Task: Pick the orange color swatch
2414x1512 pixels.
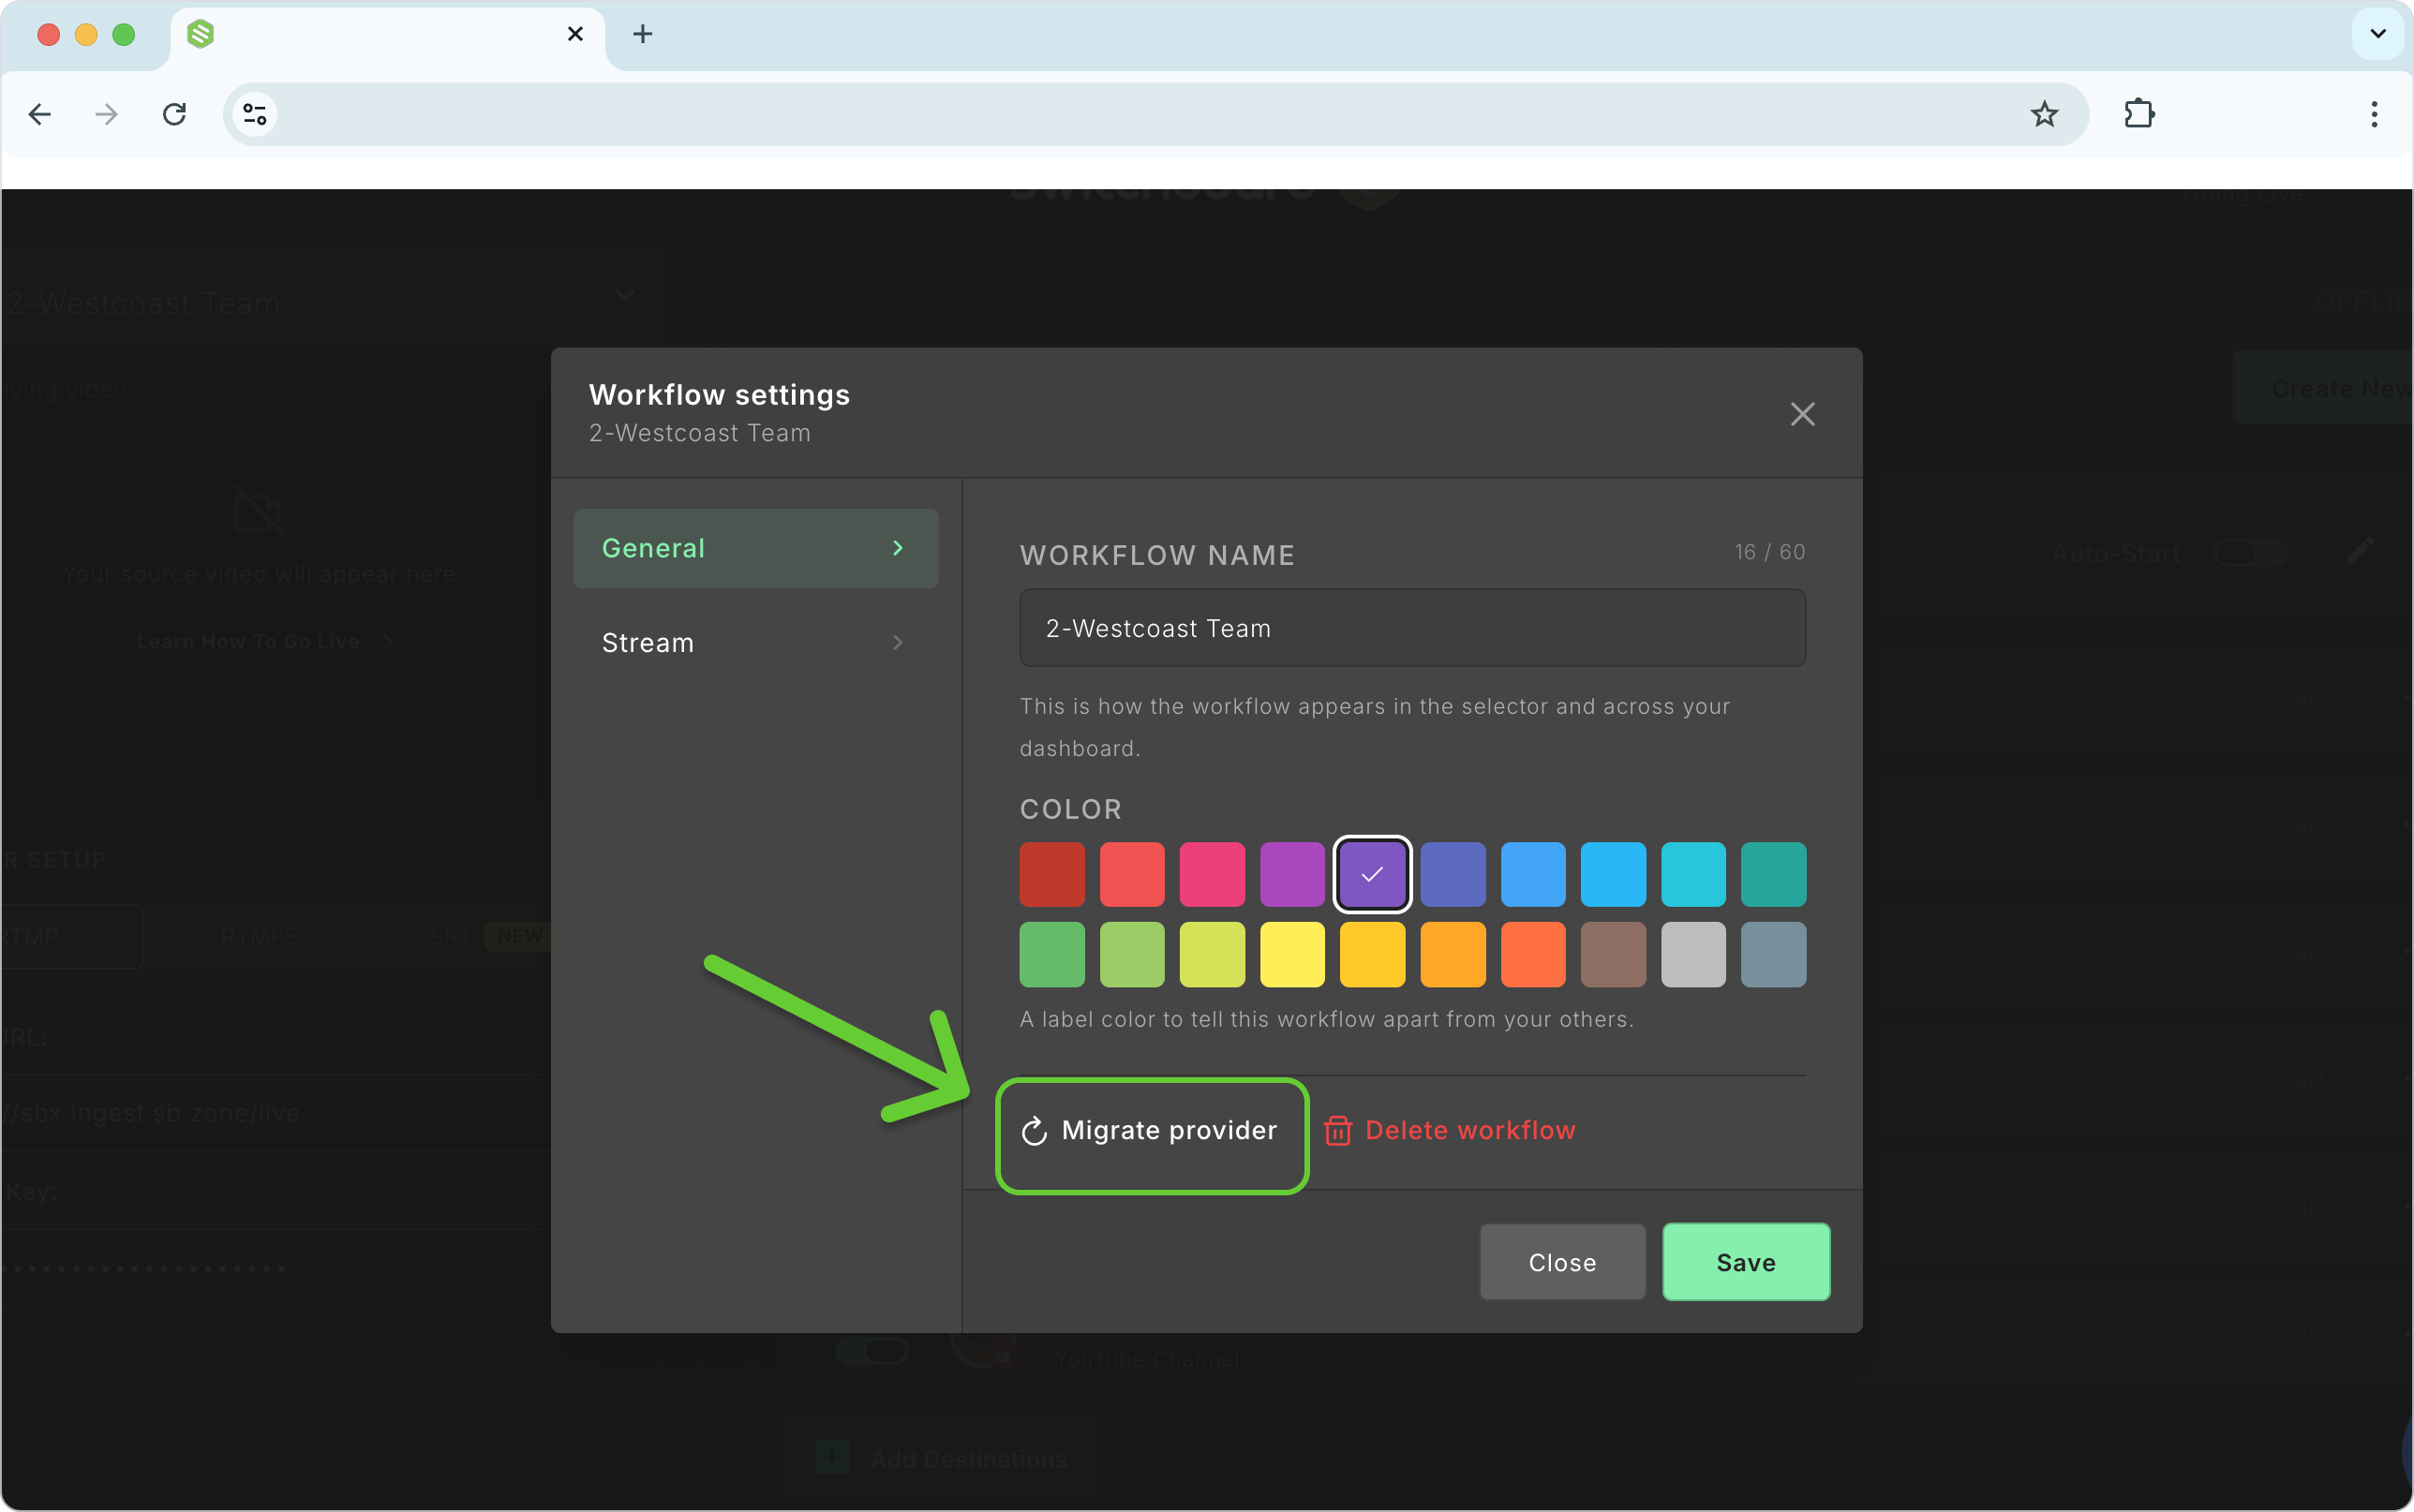Action: 1453,954
